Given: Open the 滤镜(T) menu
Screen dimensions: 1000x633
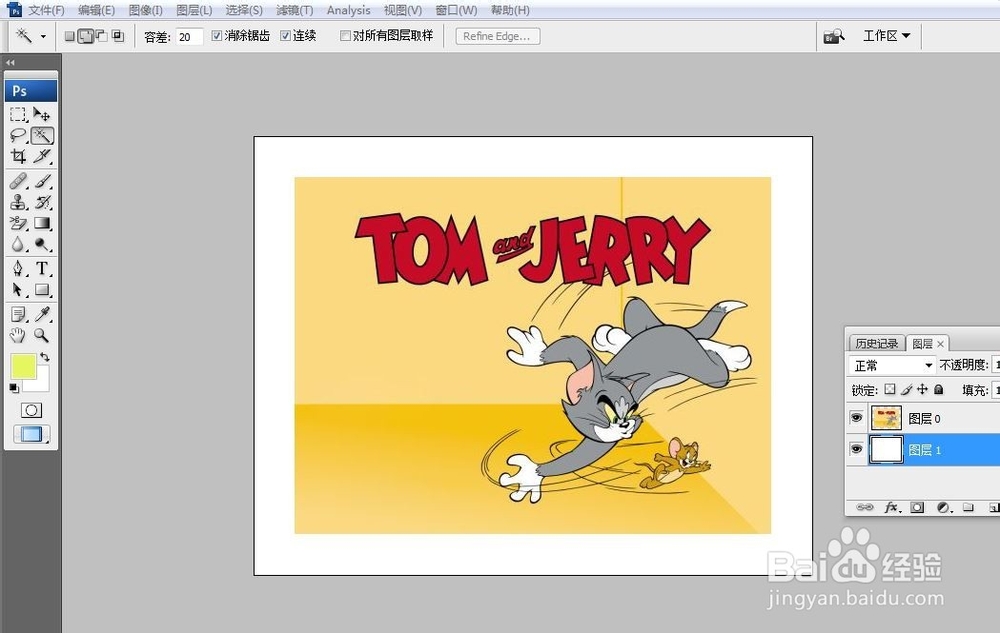Looking at the screenshot, I should [x=295, y=10].
